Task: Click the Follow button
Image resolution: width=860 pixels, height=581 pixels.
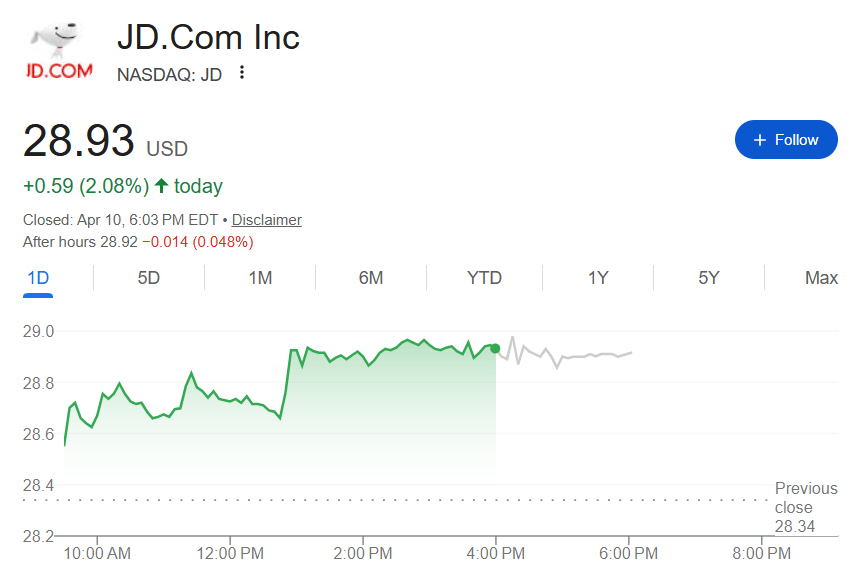Action: click(x=786, y=140)
